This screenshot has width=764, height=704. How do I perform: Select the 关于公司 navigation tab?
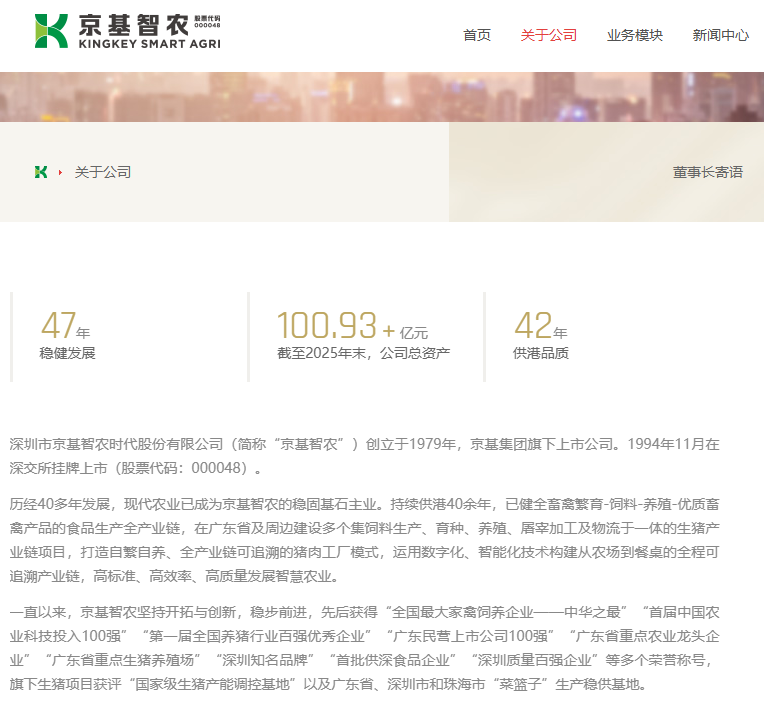(x=548, y=35)
